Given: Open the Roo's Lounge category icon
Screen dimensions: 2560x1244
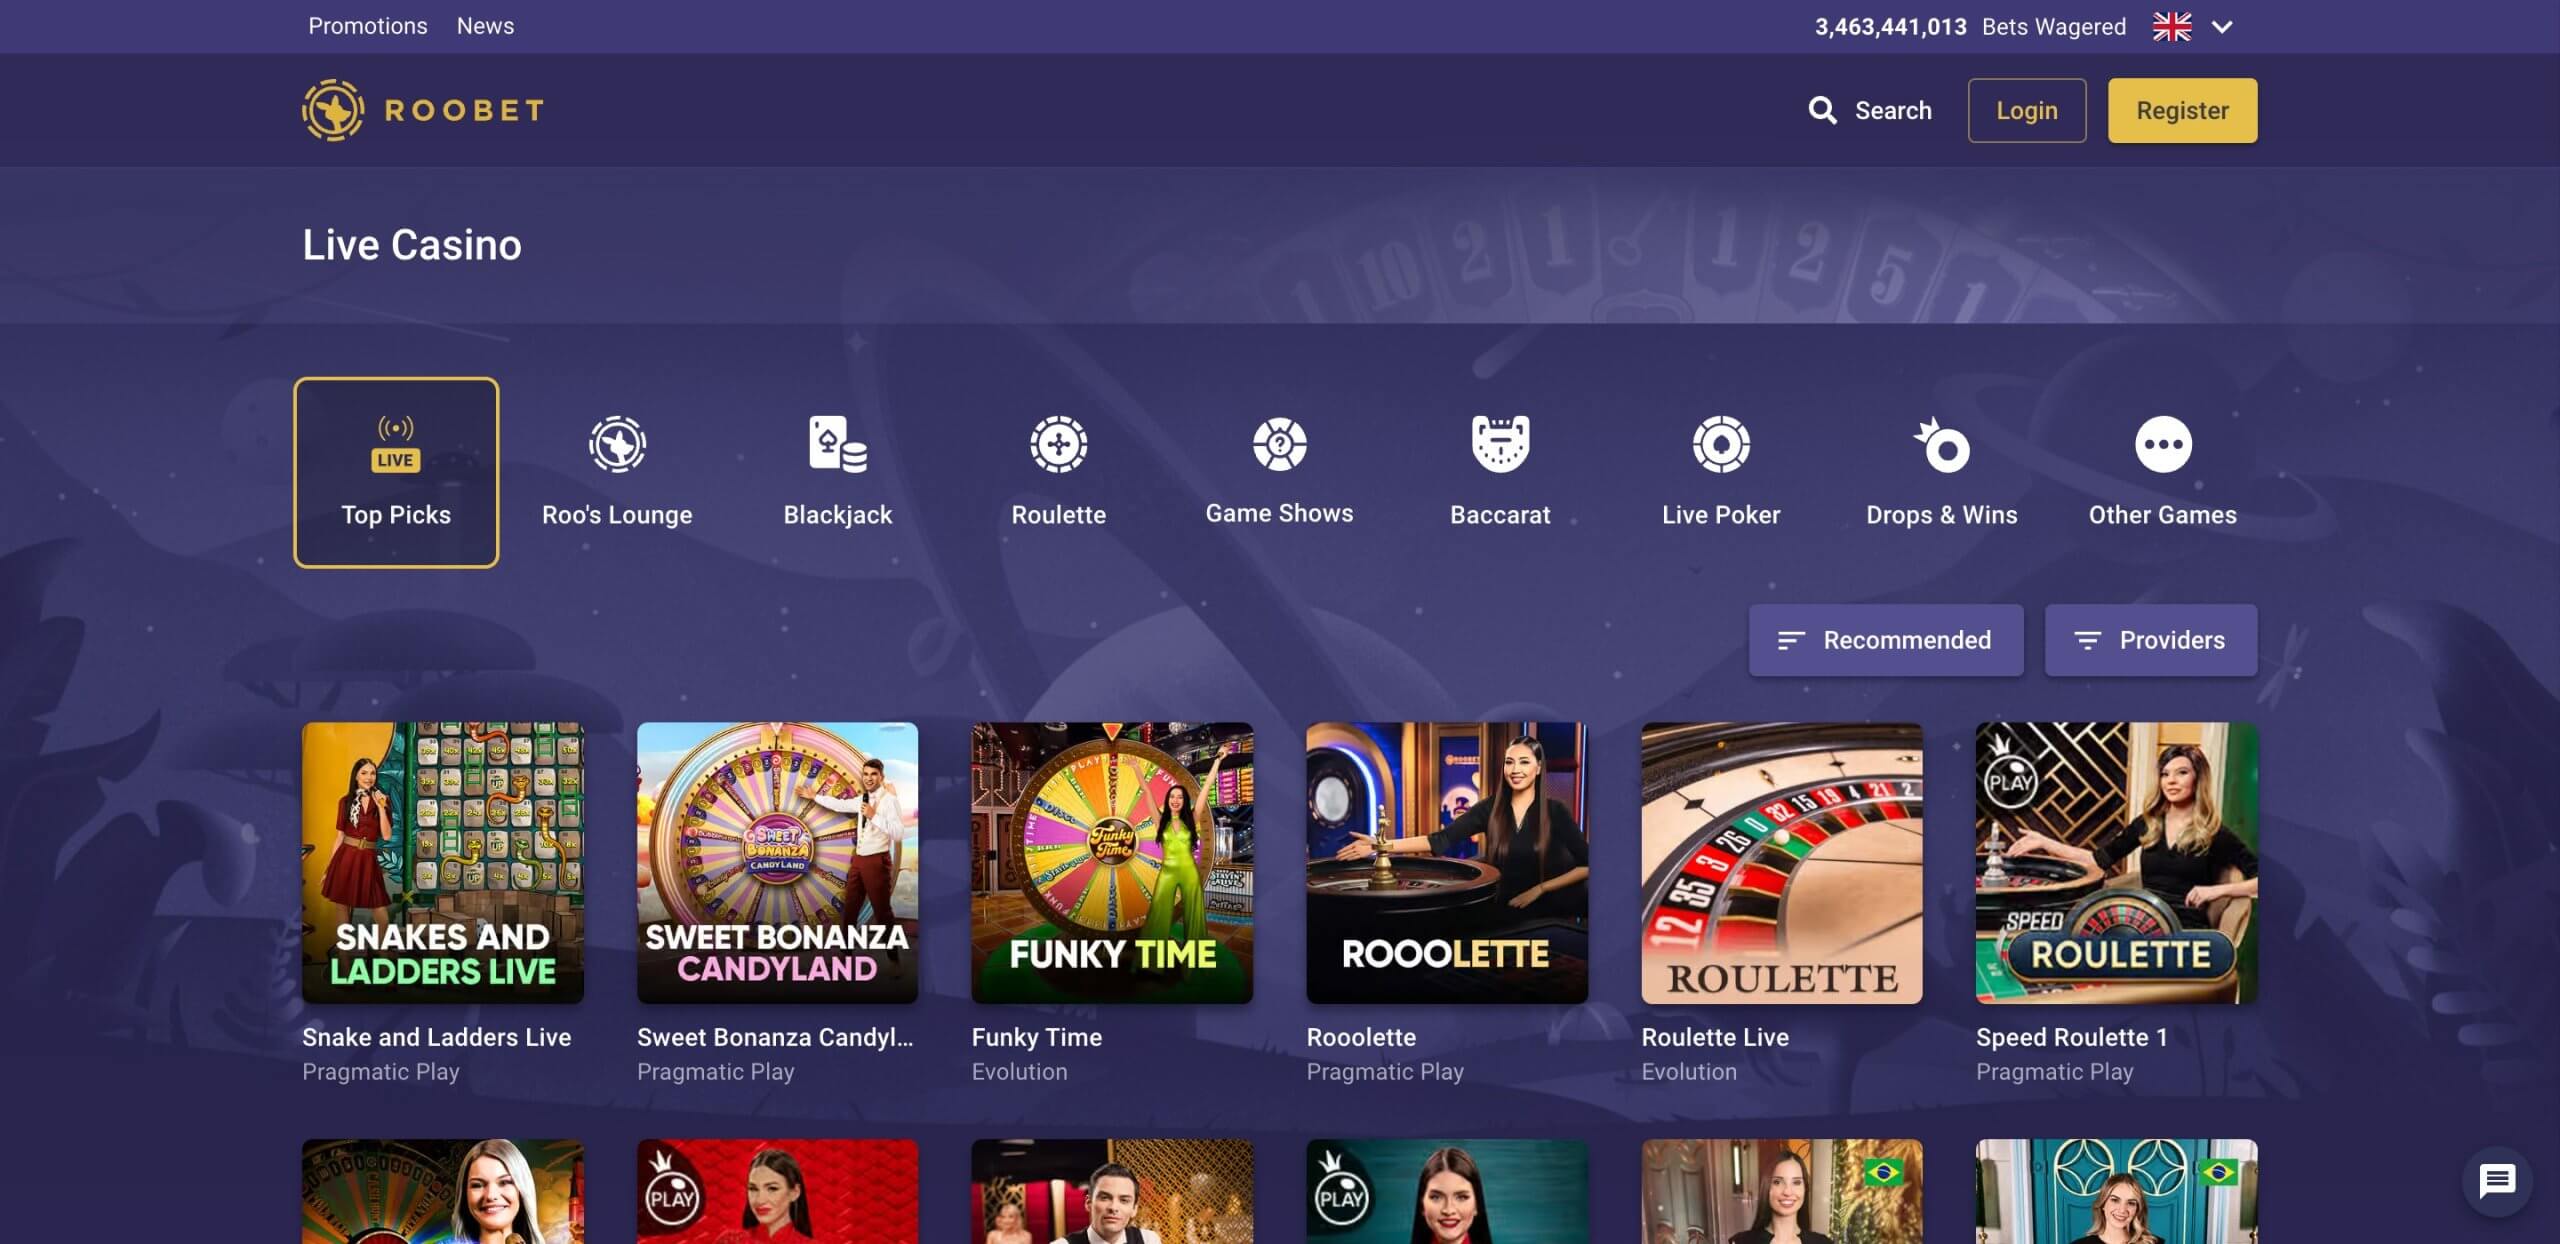Looking at the screenshot, I should pos(617,444).
